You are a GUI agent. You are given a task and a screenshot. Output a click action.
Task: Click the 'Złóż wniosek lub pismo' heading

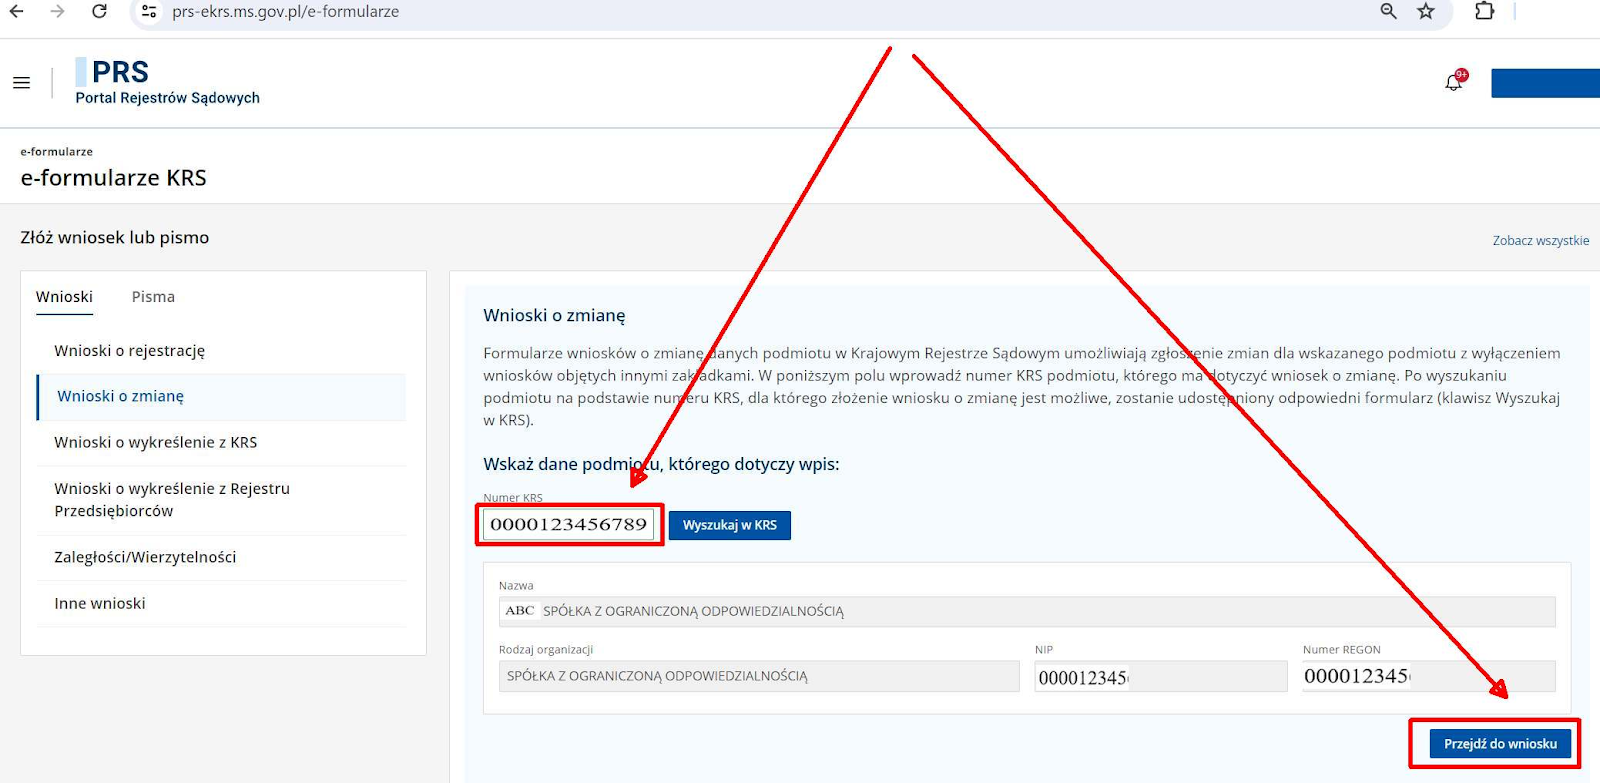point(115,238)
